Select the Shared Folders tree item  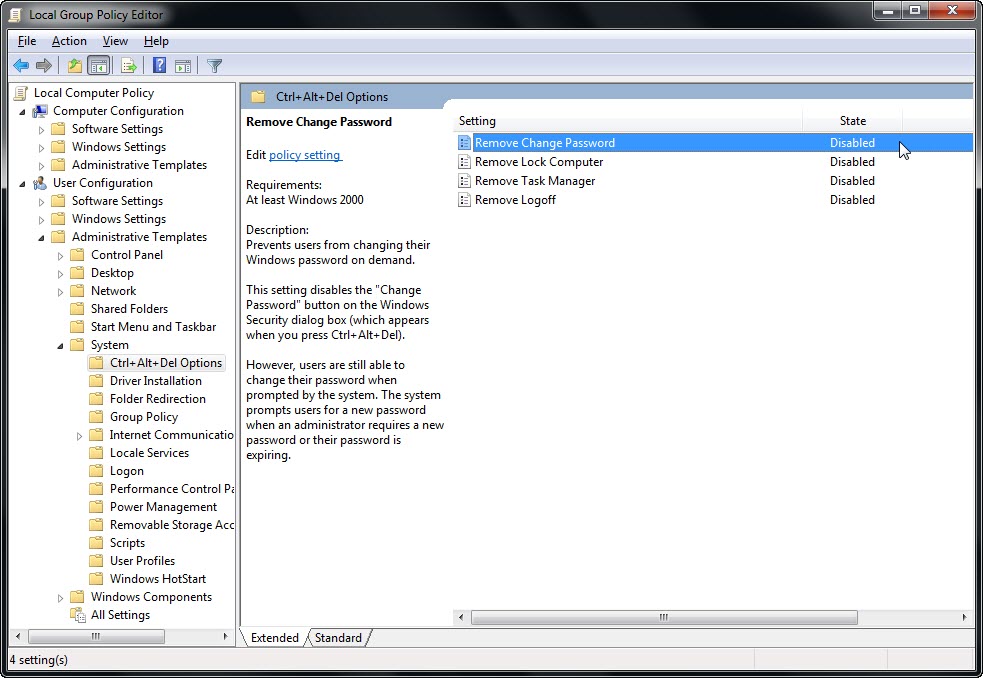click(130, 309)
